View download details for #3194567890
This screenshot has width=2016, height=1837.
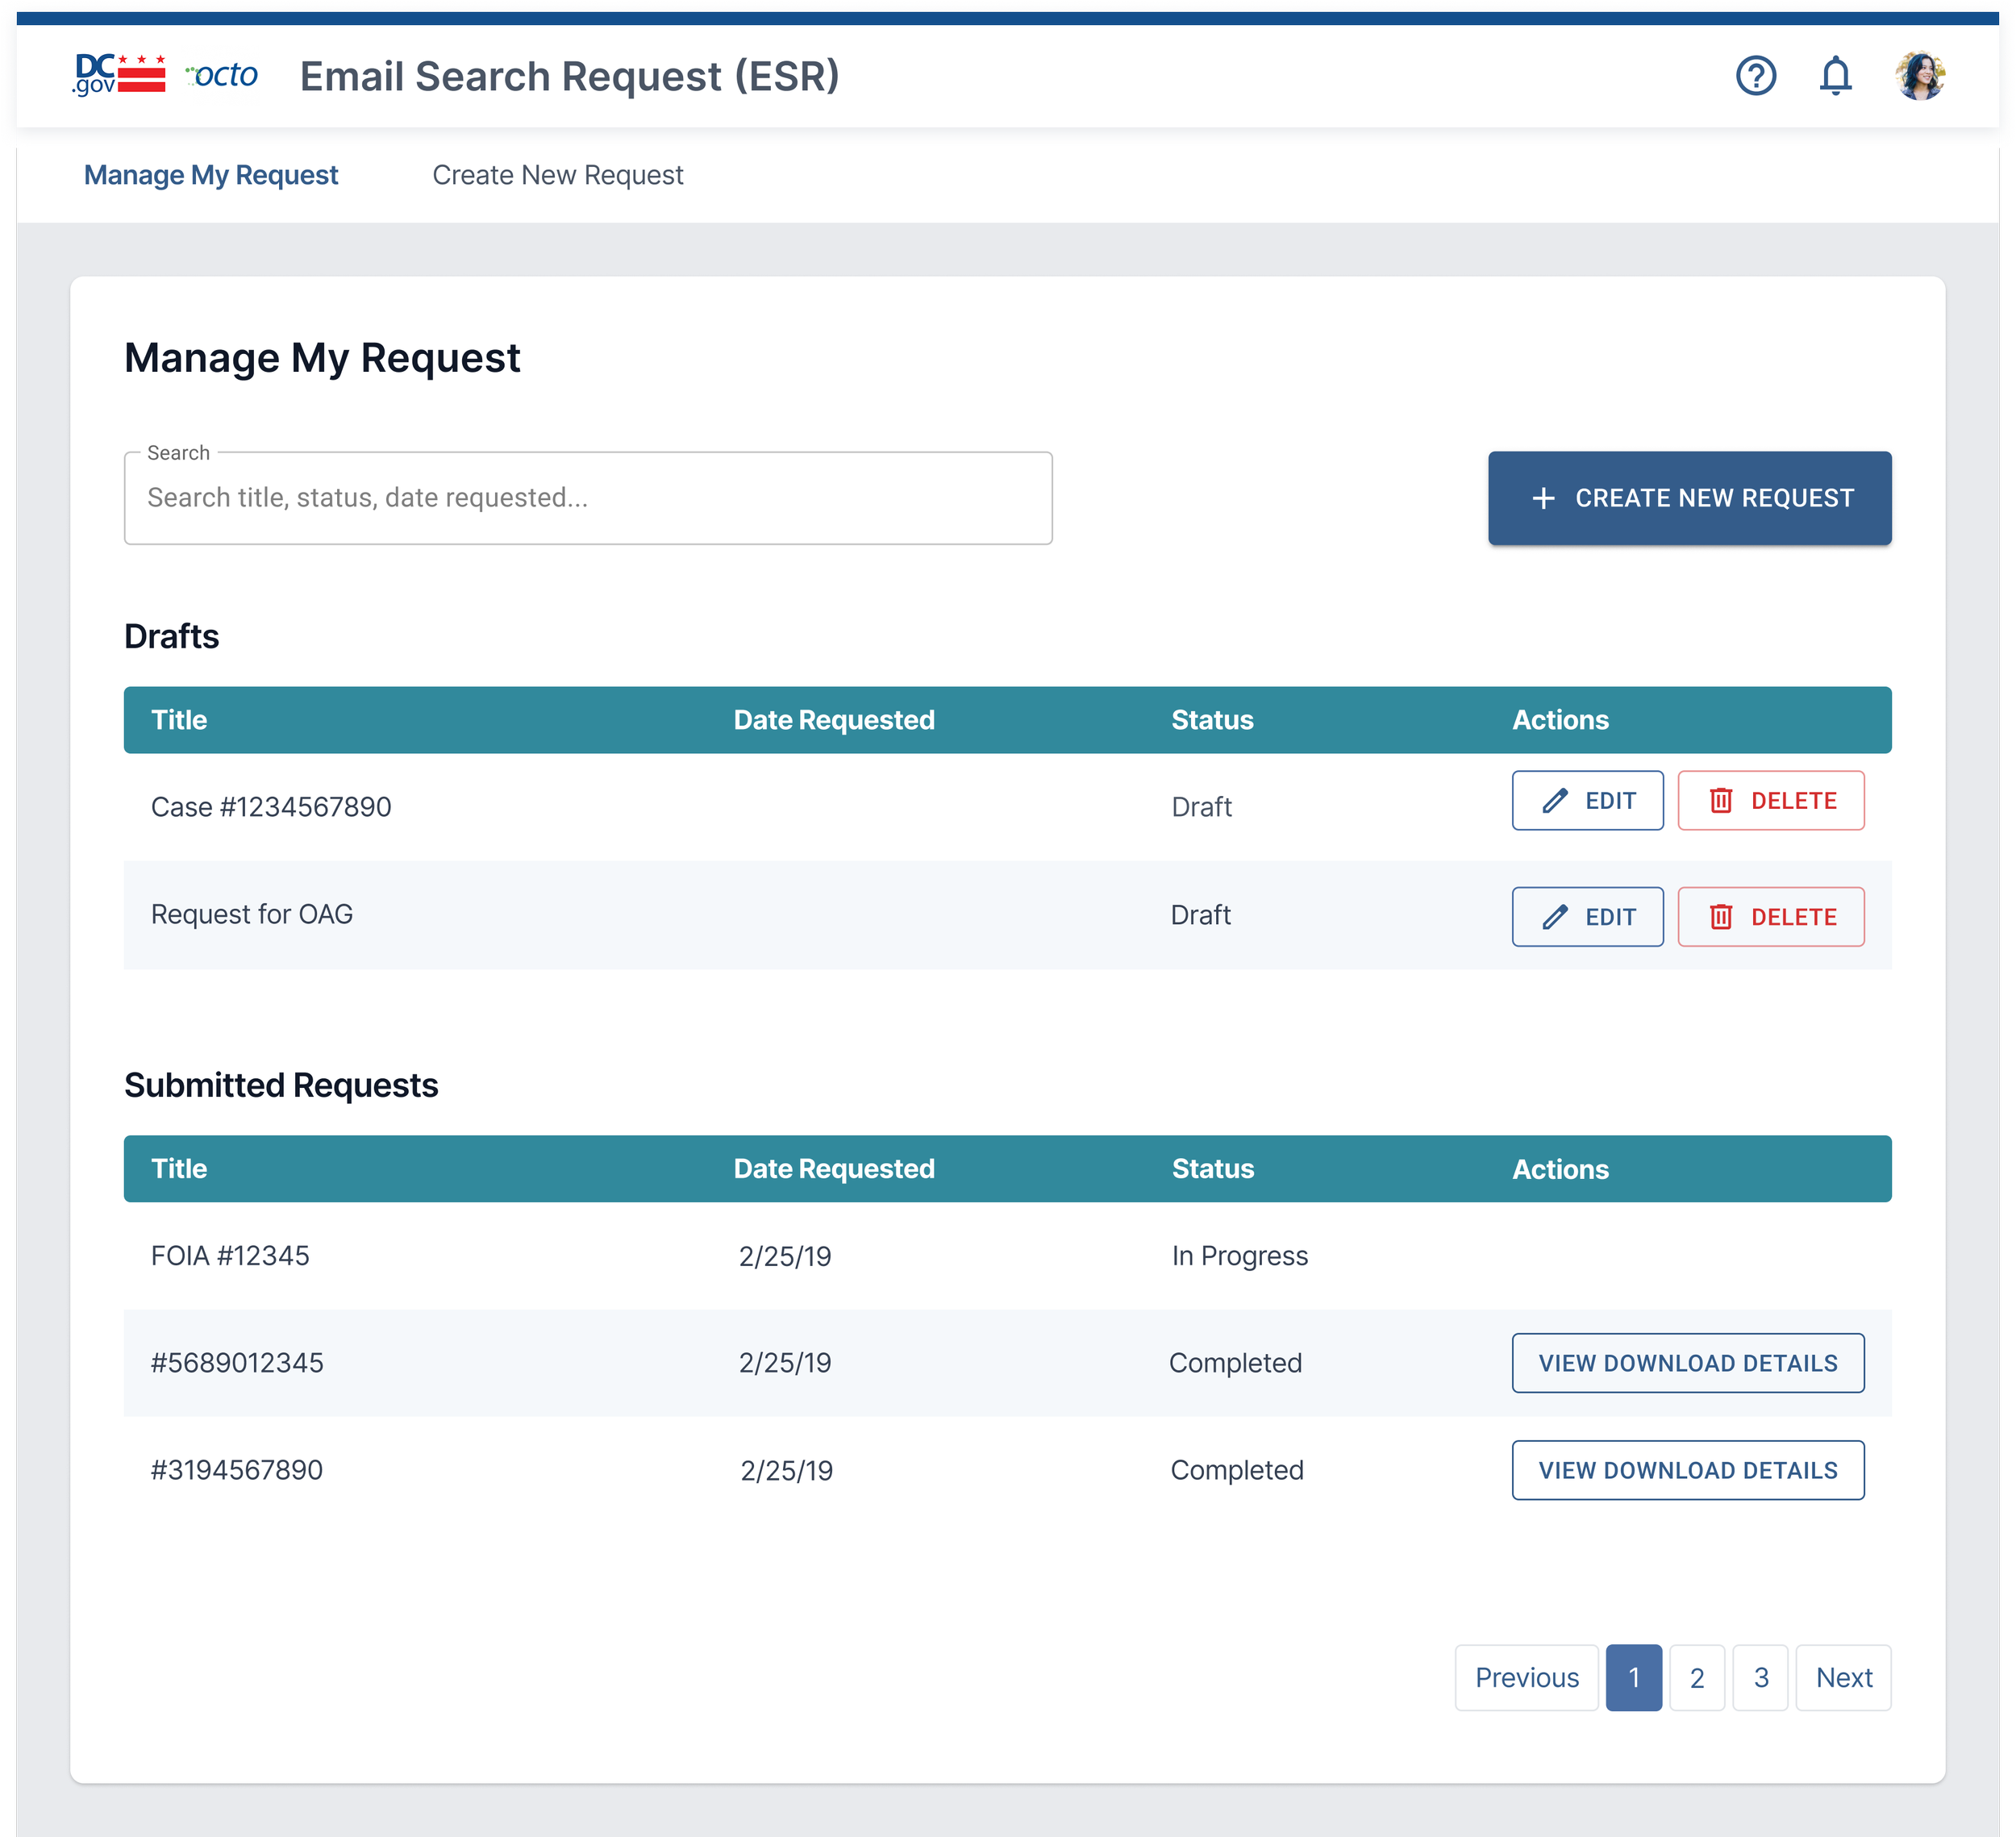click(x=1687, y=1470)
